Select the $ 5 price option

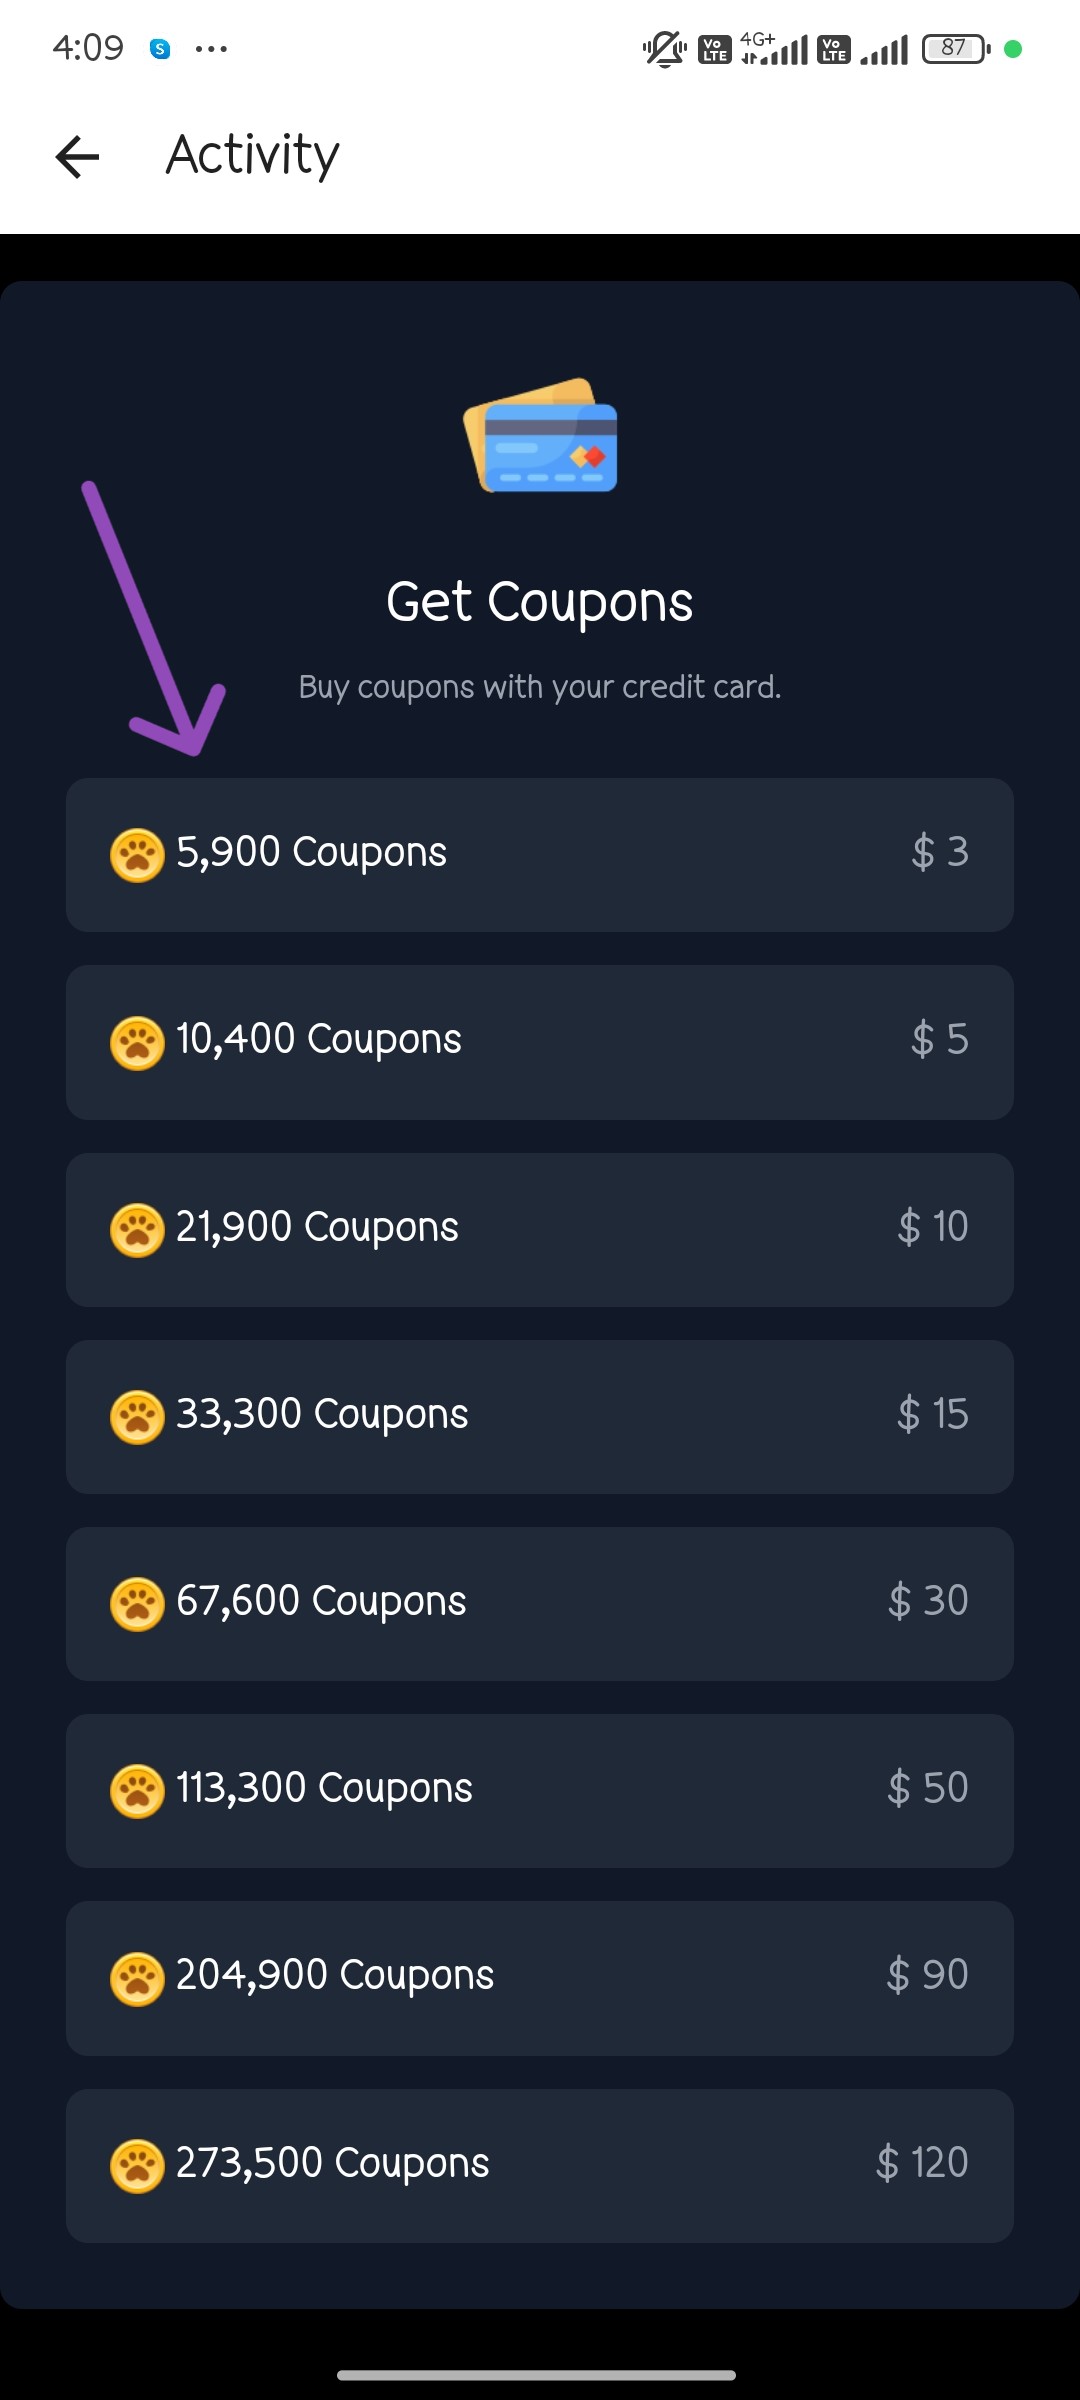point(939,1040)
